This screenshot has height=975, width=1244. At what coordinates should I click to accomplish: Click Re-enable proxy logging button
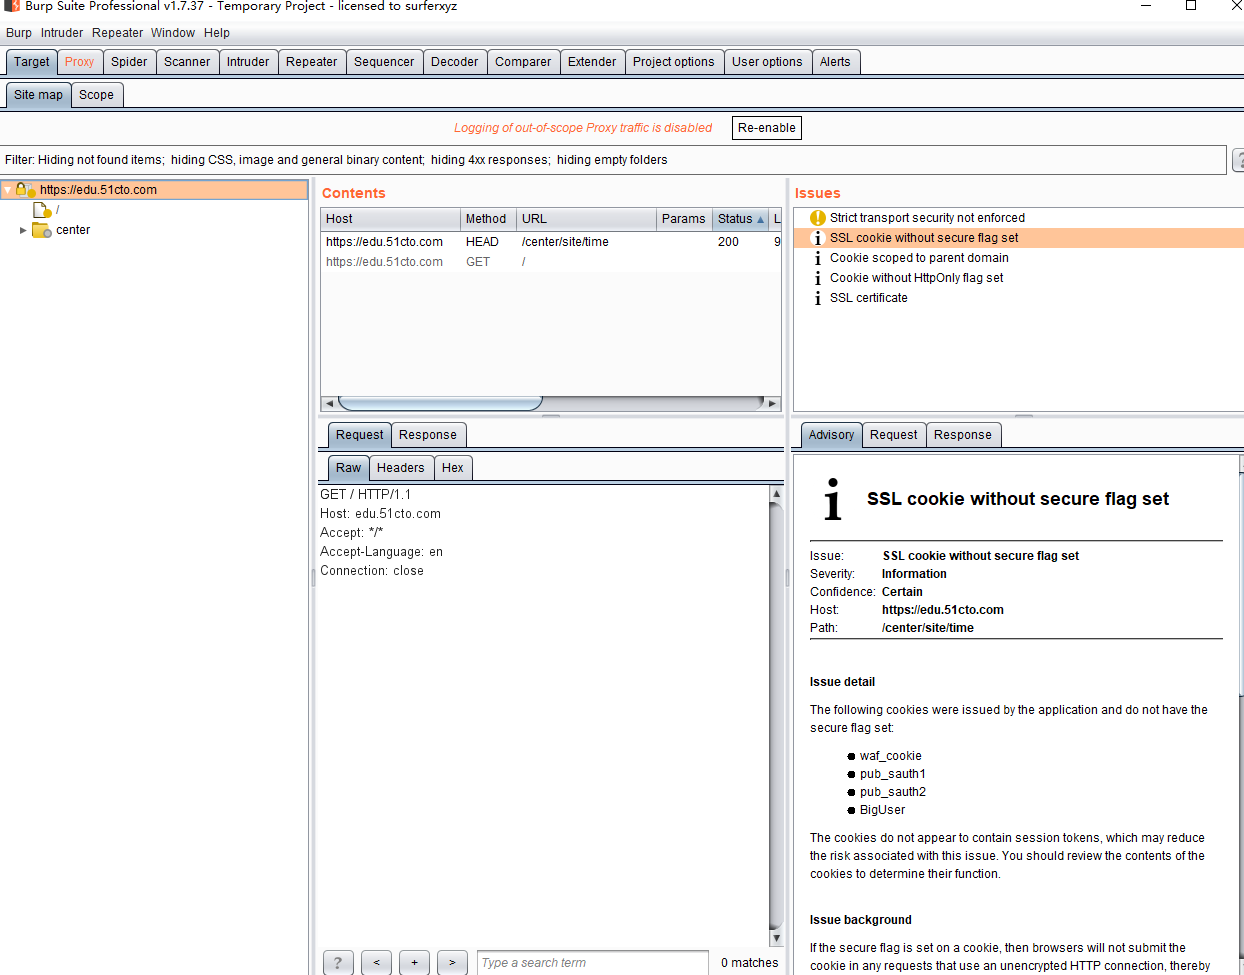pyautogui.click(x=767, y=128)
